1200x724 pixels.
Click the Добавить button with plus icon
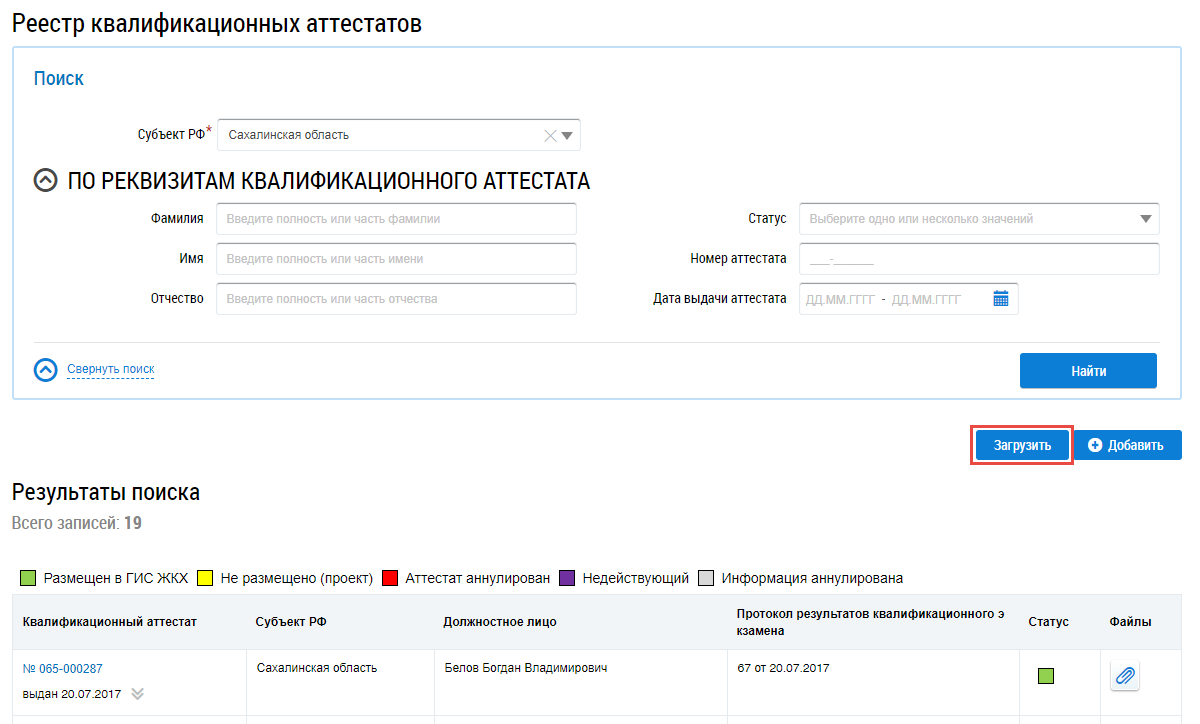click(x=1127, y=446)
